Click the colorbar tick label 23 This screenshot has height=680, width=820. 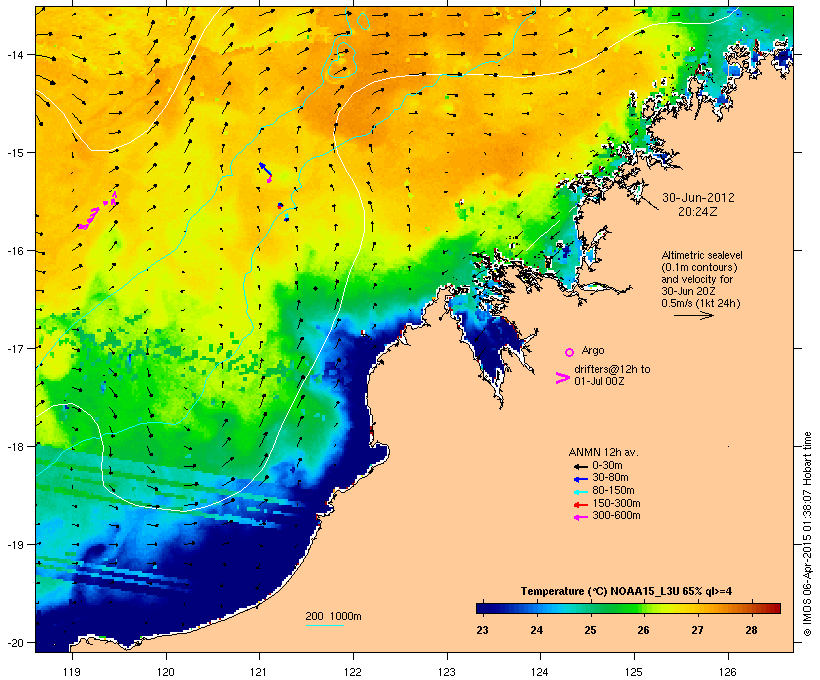[x=482, y=630]
